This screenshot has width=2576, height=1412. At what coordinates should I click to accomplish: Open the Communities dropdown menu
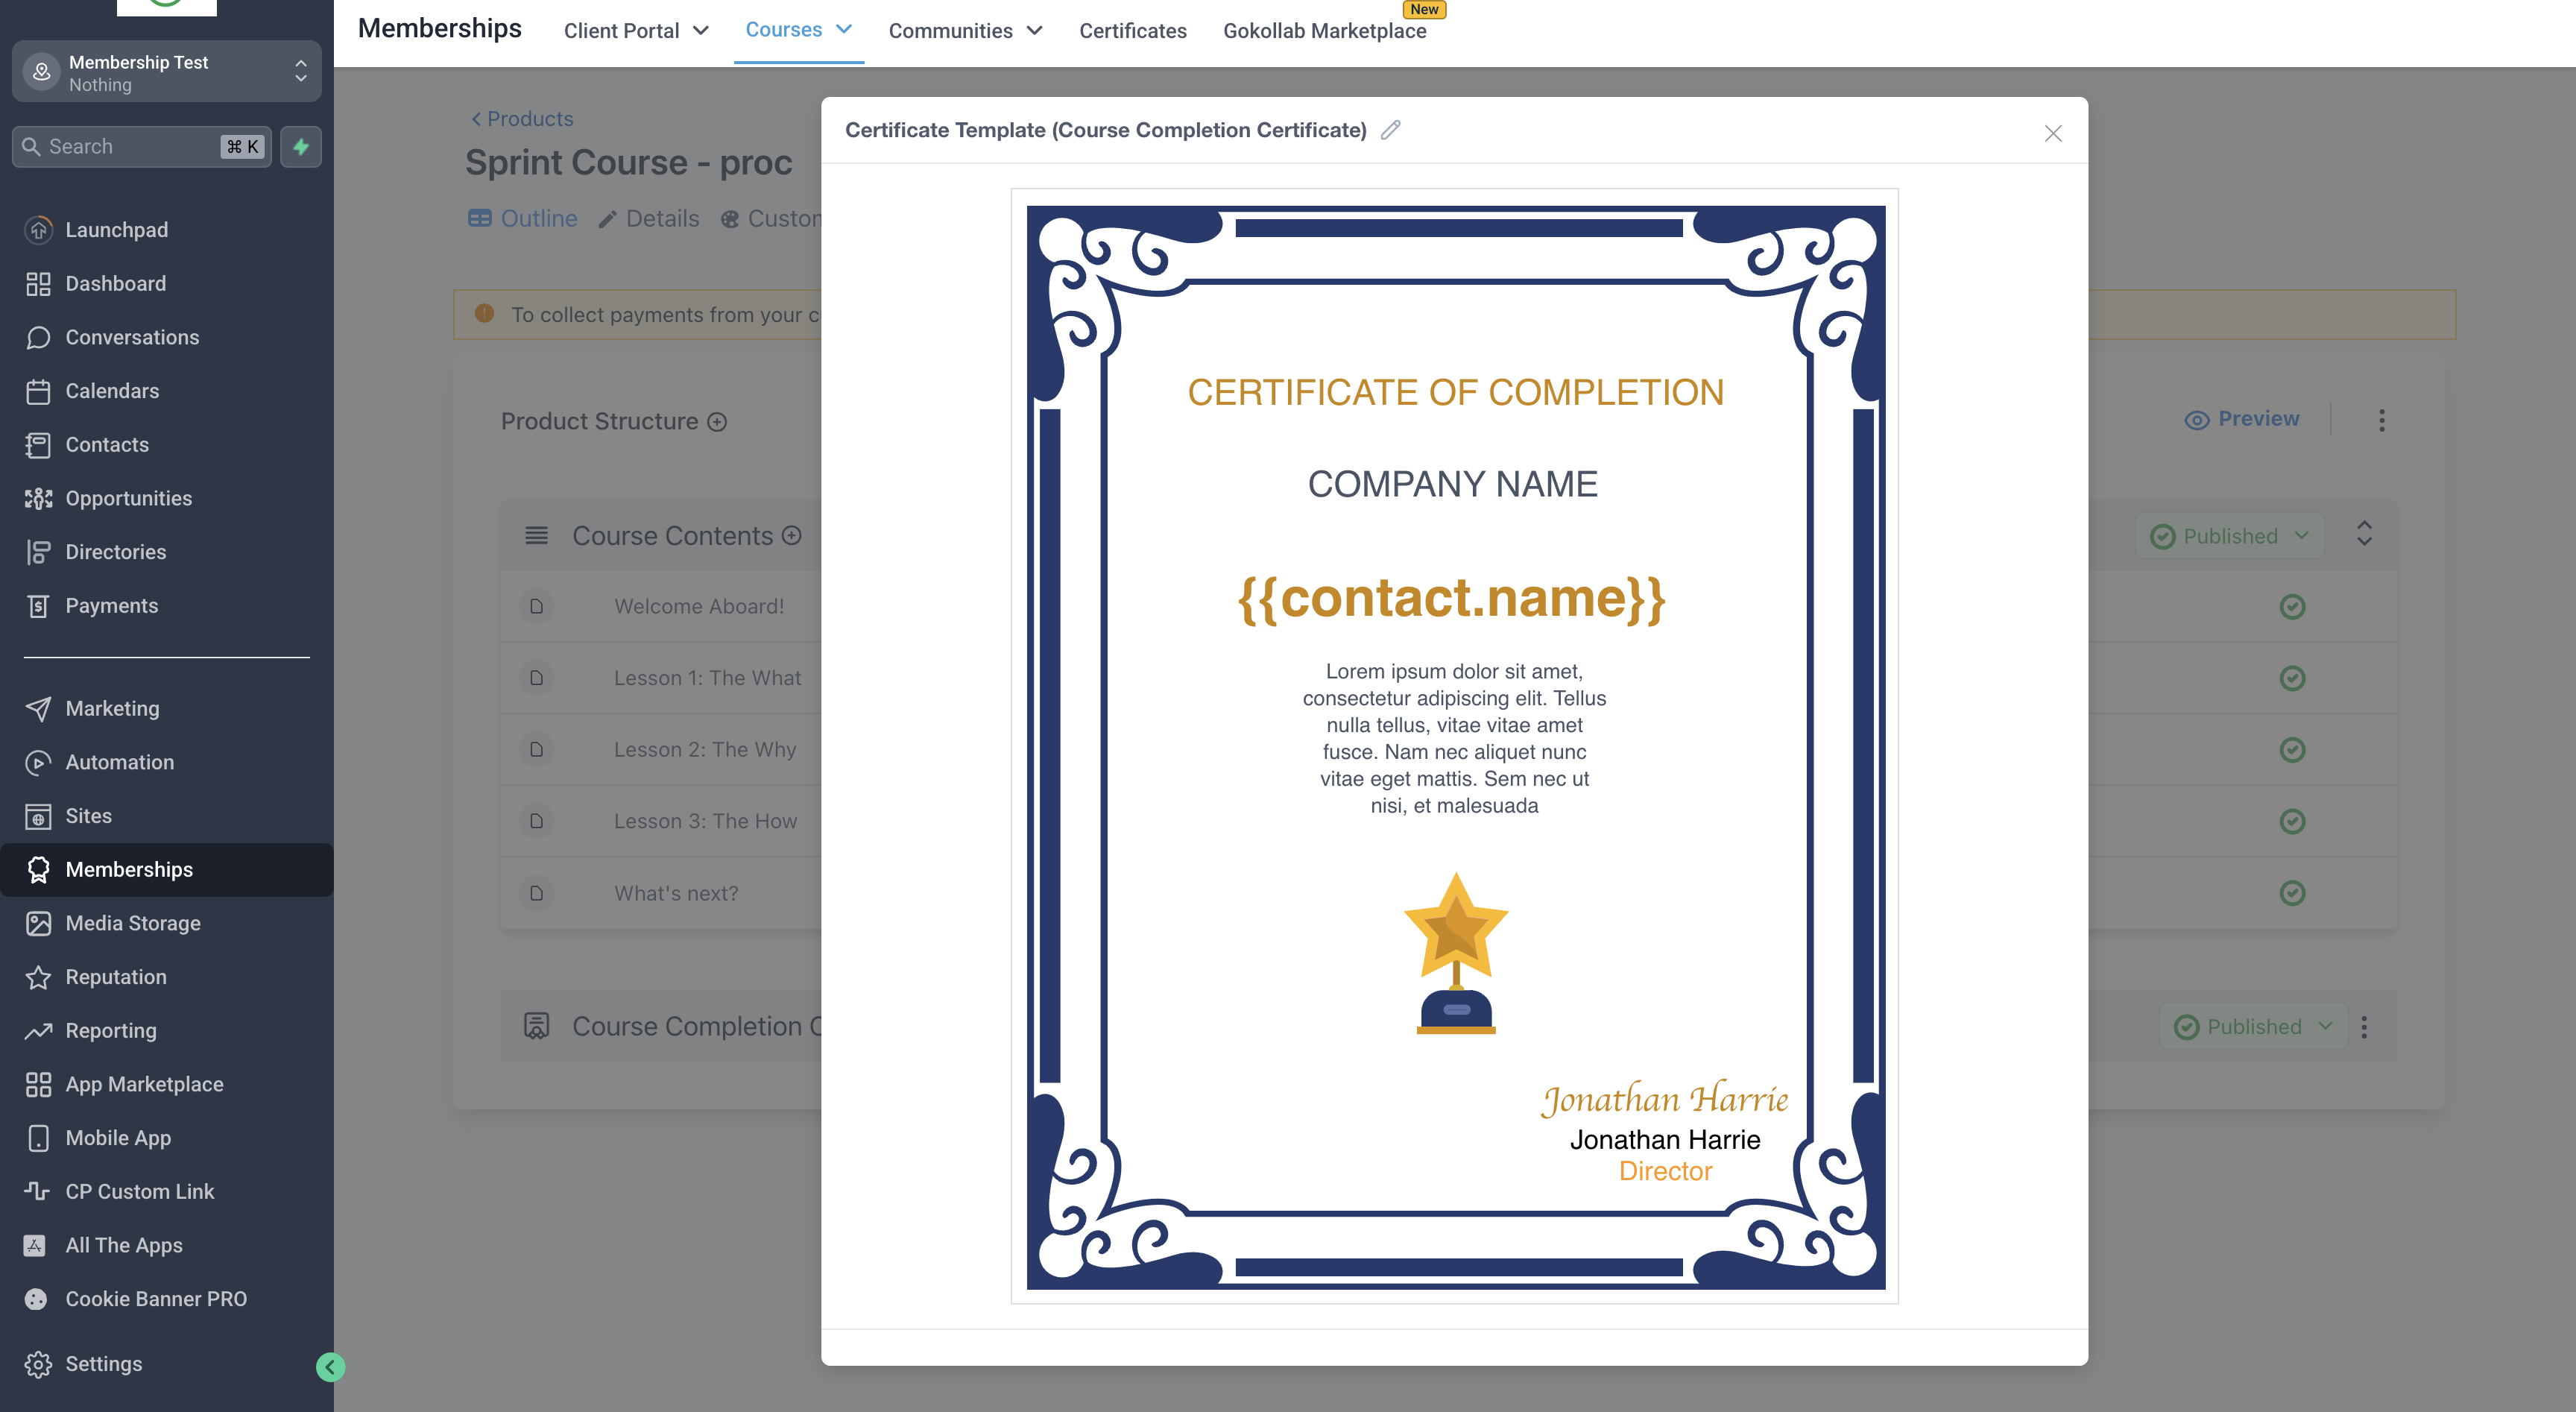coord(965,31)
